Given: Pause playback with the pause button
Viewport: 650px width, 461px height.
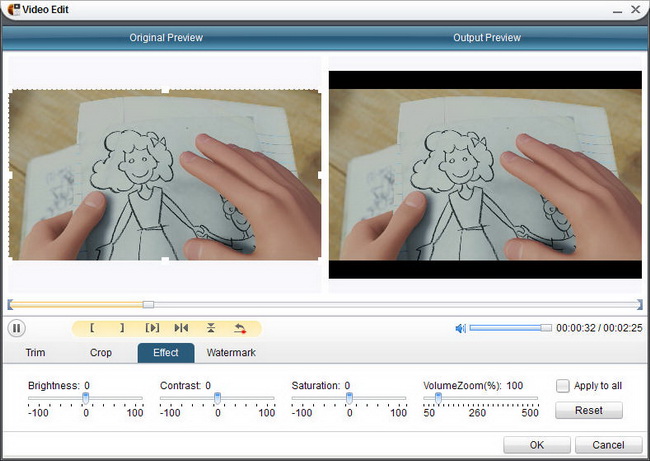Looking at the screenshot, I should [x=17, y=328].
